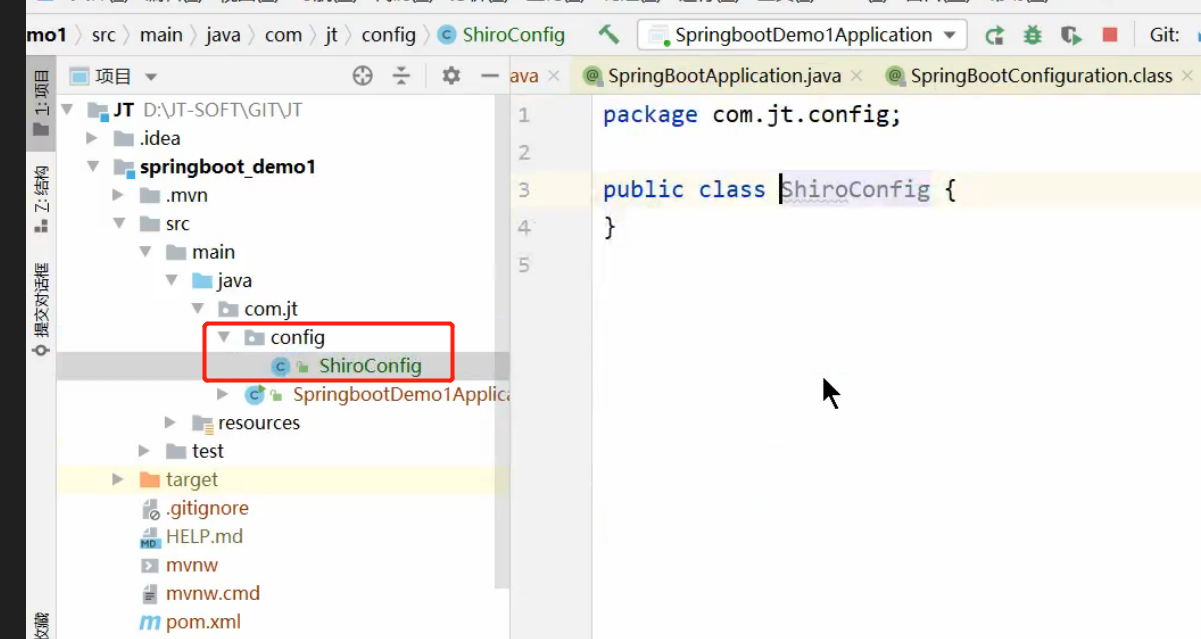Collapse all using the project panel icon
This screenshot has height=639, width=1201.
click(401, 76)
